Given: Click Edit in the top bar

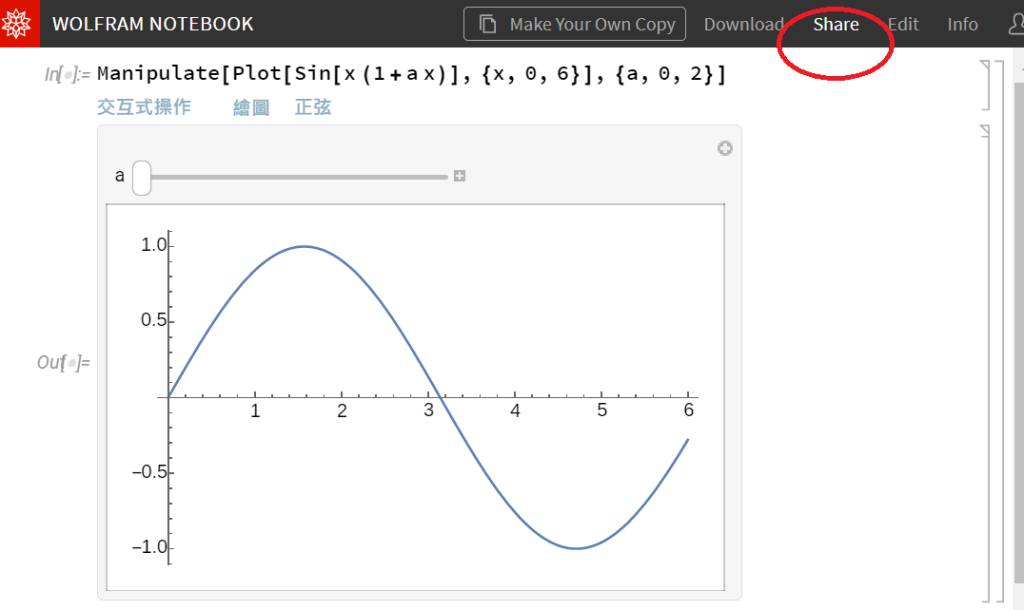Looking at the screenshot, I should click(x=903, y=24).
